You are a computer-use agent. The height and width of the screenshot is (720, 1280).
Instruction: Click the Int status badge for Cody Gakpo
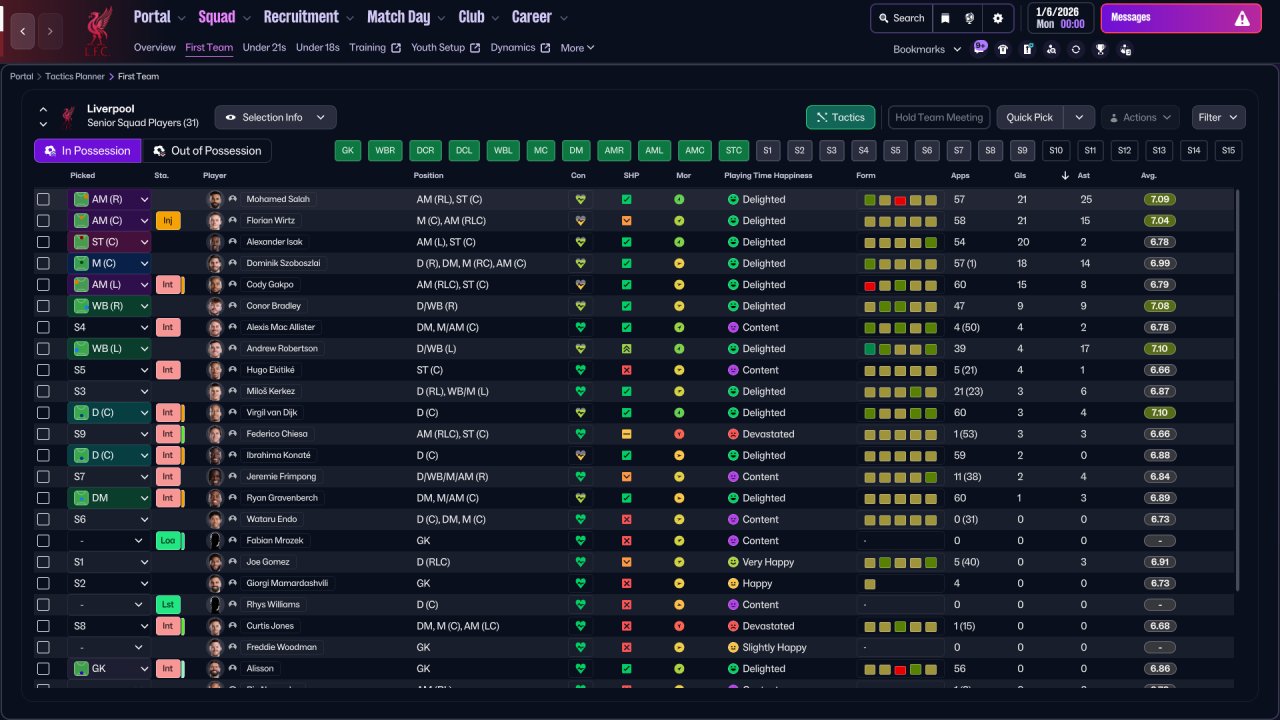[x=168, y=285]
